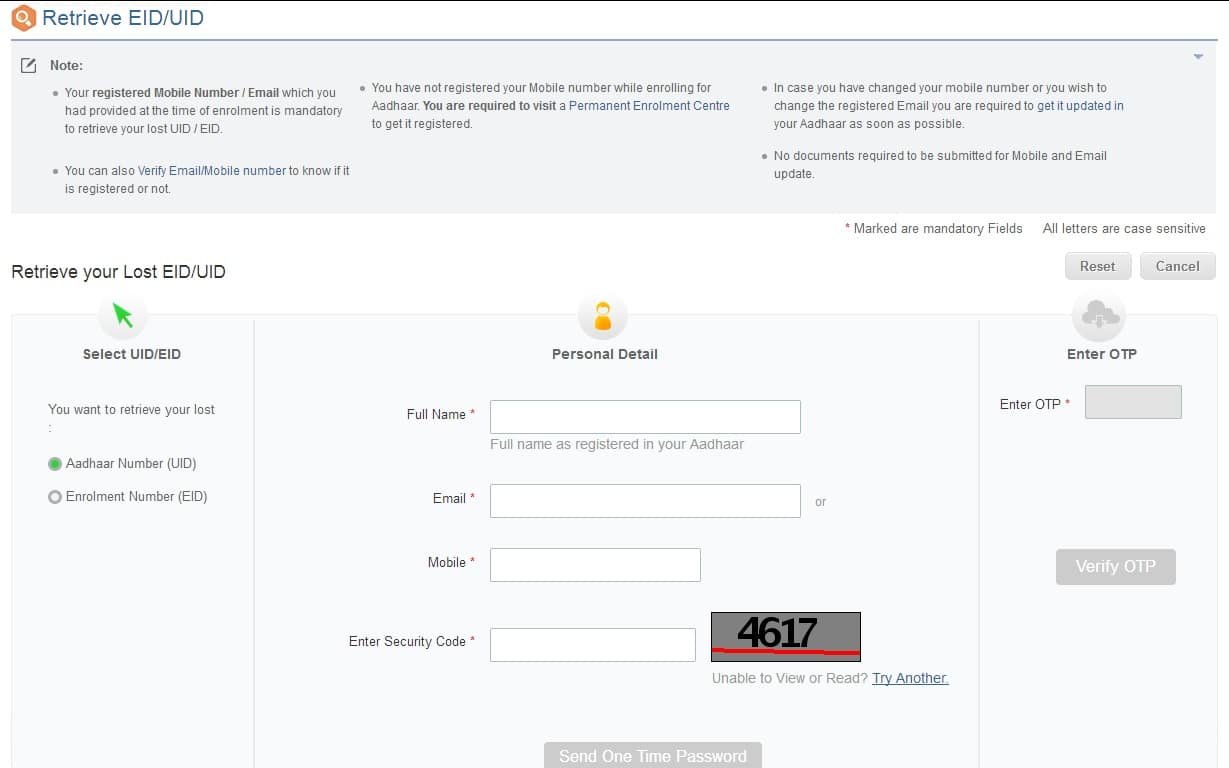This screenshot has width=1229, height=768.
Task: Open the Try Another captcha link
Action: tap(909, 678)
